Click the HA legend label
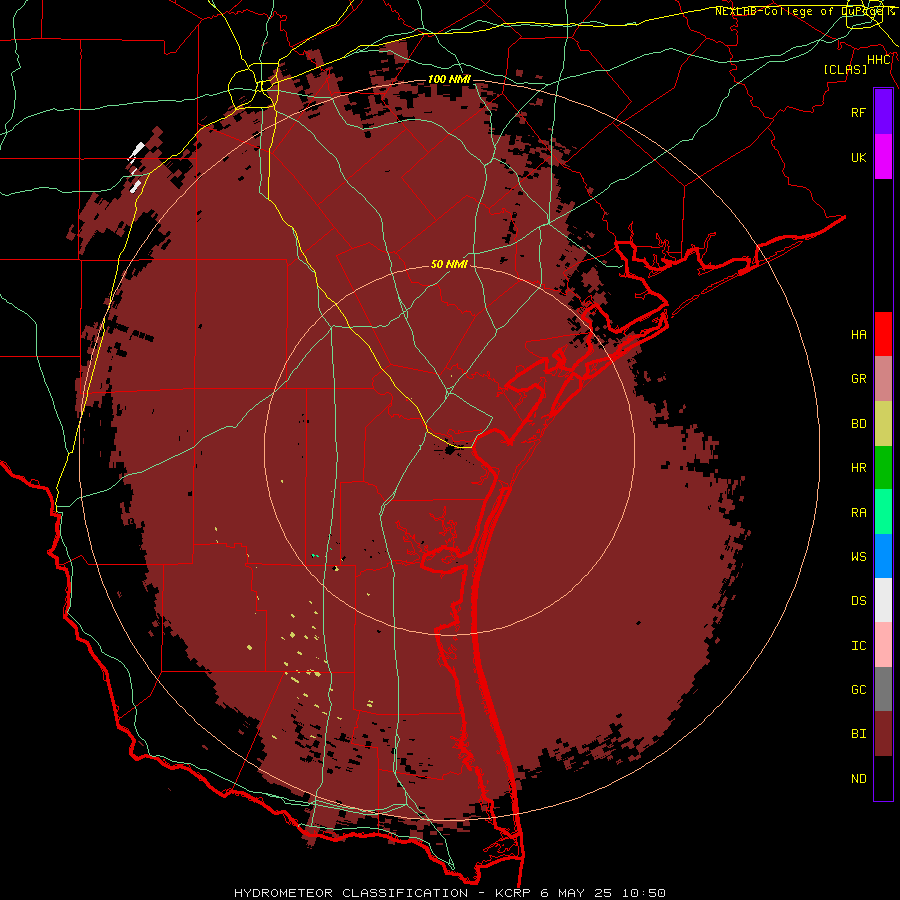The width and height of the screenshot is (900, 900). [x=859, y=335]
